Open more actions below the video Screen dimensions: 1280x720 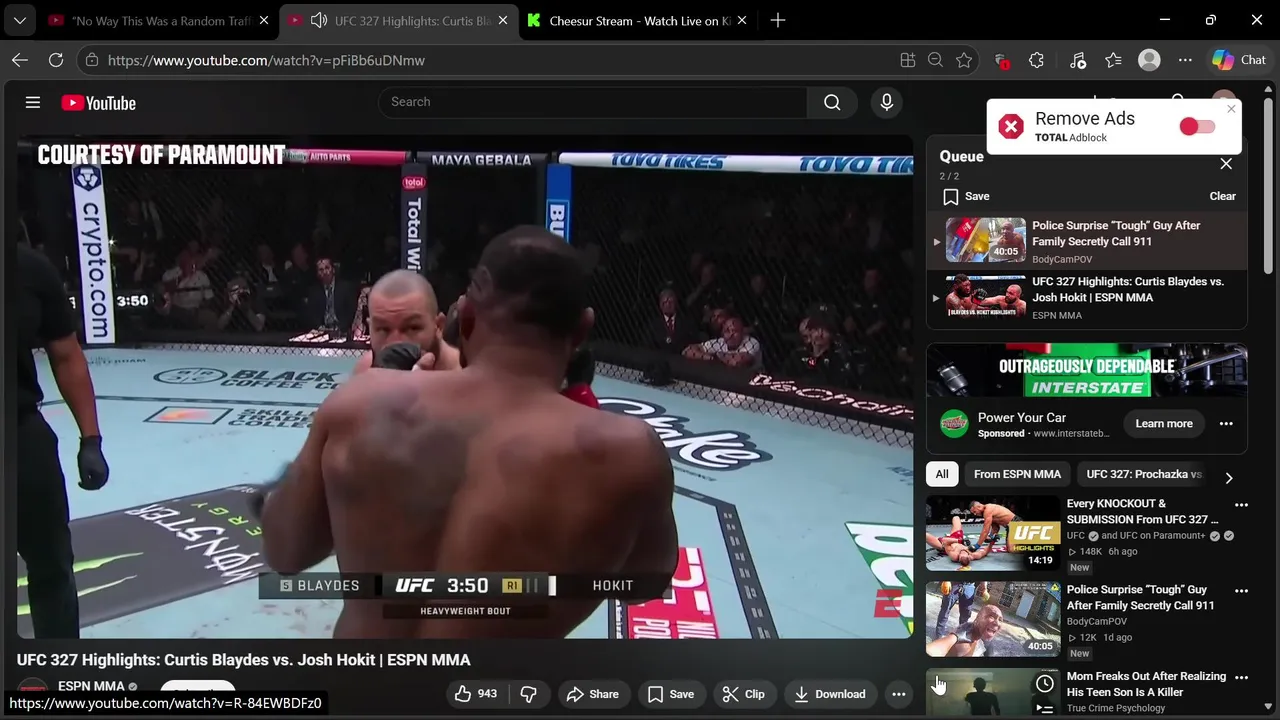click(899, 694)
